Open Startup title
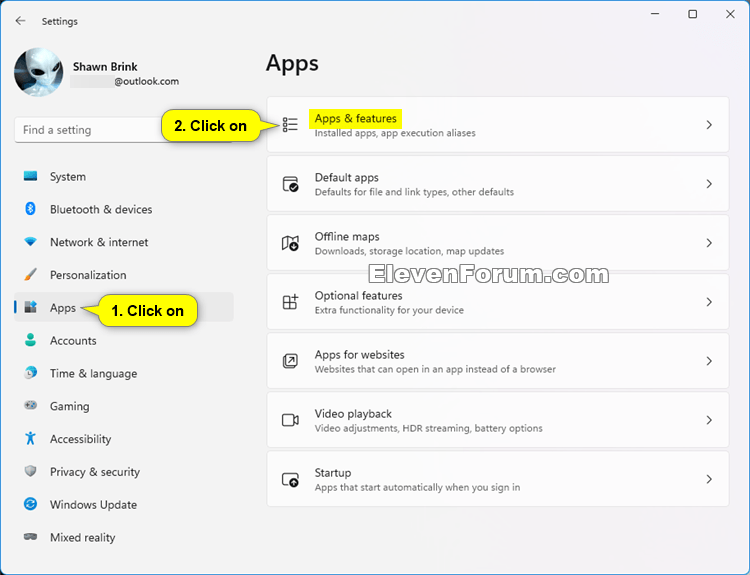Image resolution: width=750 pixels, height=575 pixels. click(x=332, y=473)
